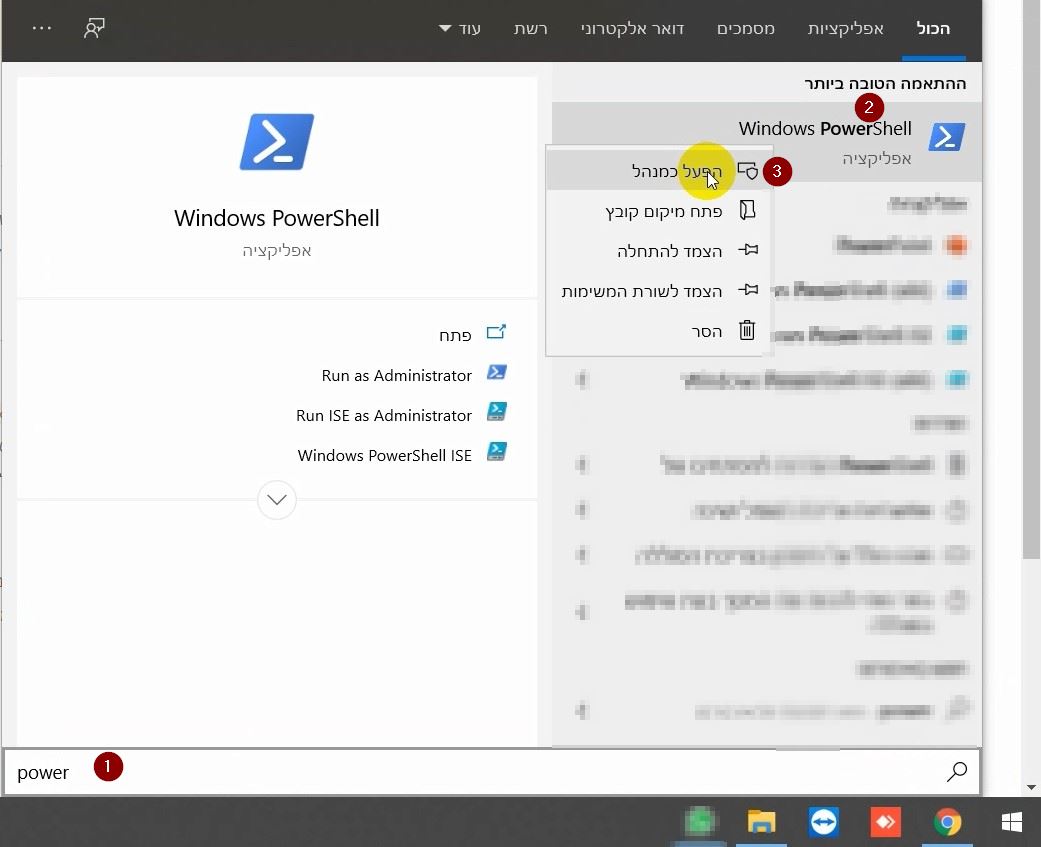Open AnyDesk from the taskbar
This screenshot has height=847, width=1041.
point(885,822)
